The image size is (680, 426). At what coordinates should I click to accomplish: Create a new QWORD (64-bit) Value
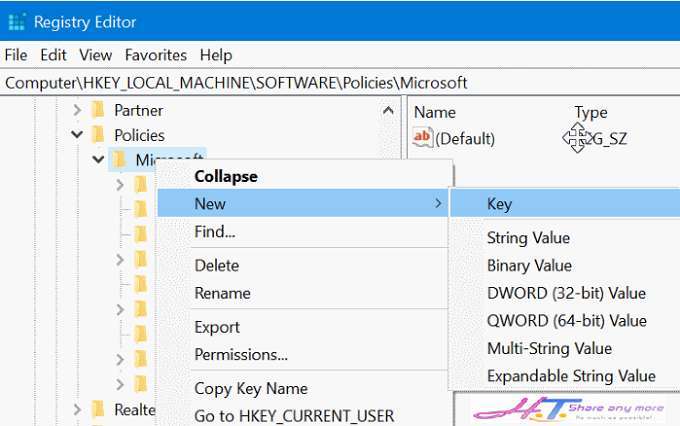coord(567,321)
